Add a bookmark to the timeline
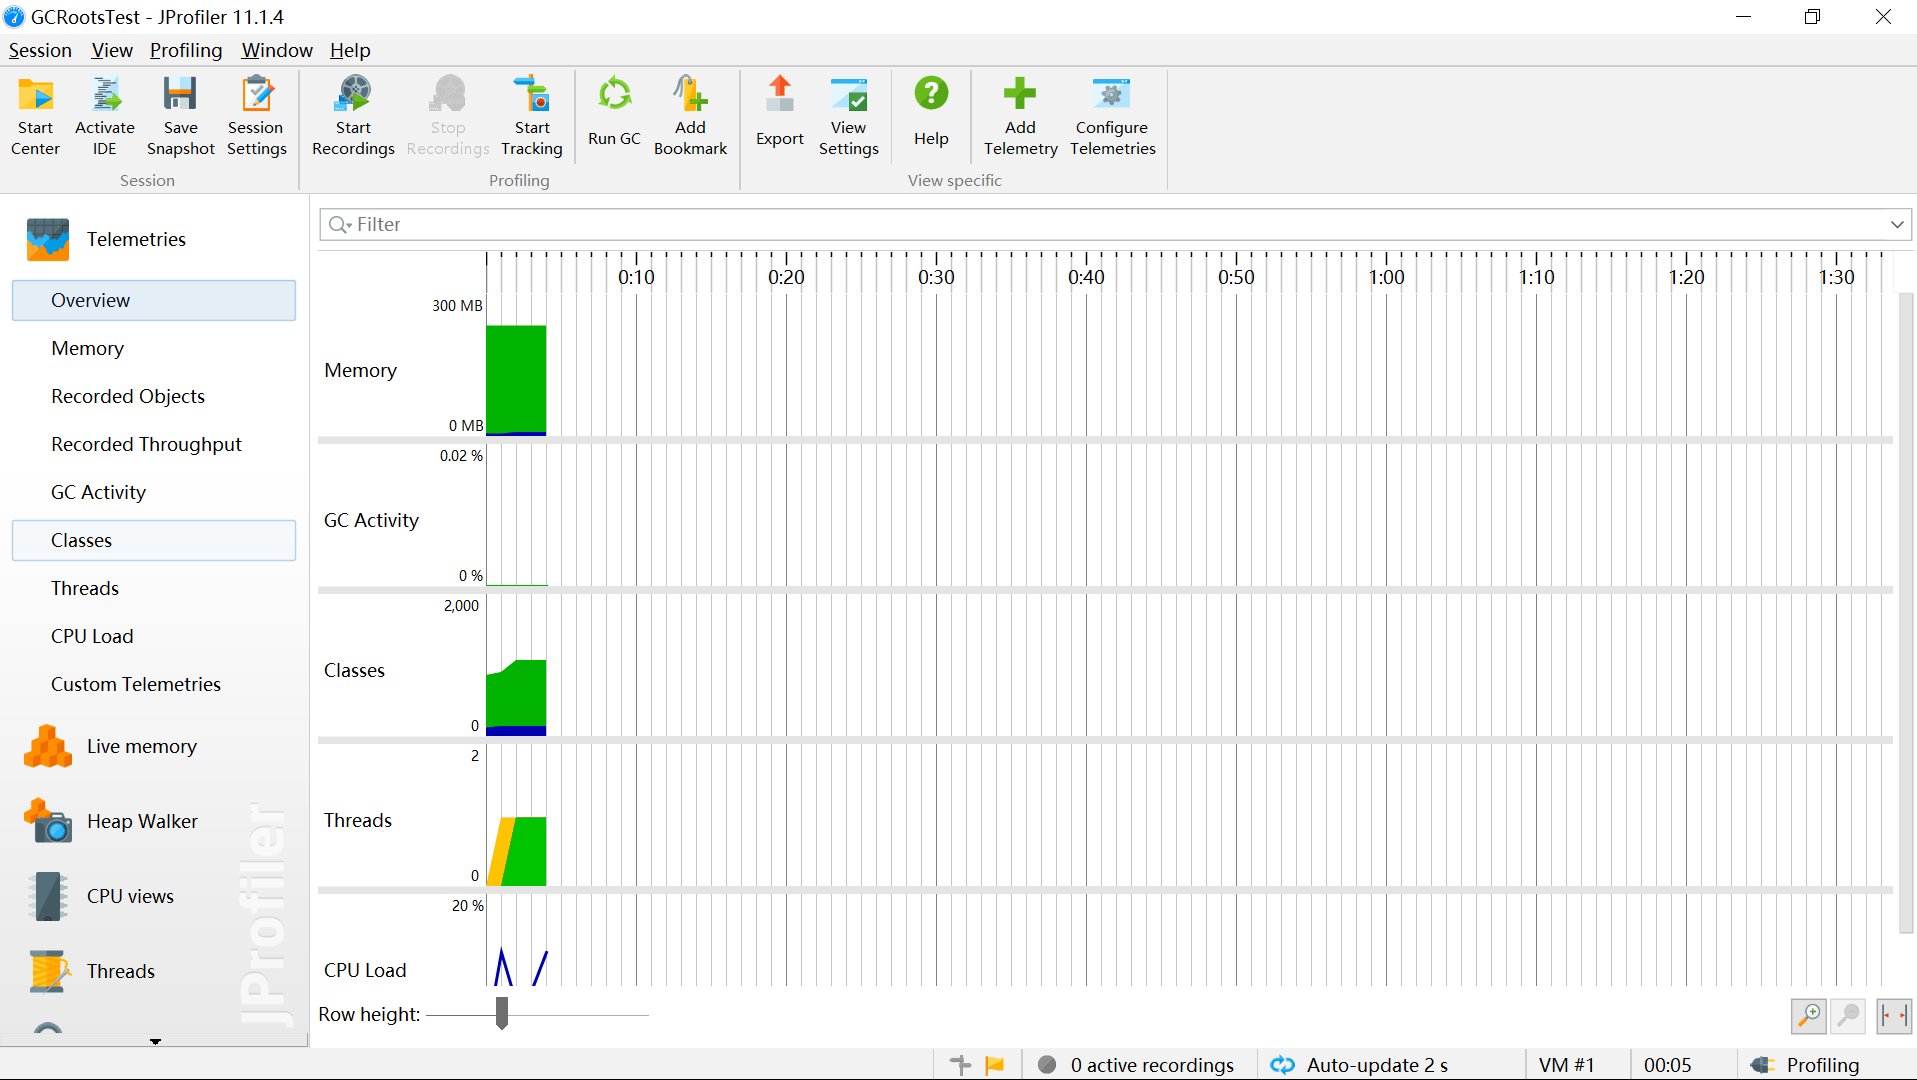Screen dimensions: 1917x1080 690,96
